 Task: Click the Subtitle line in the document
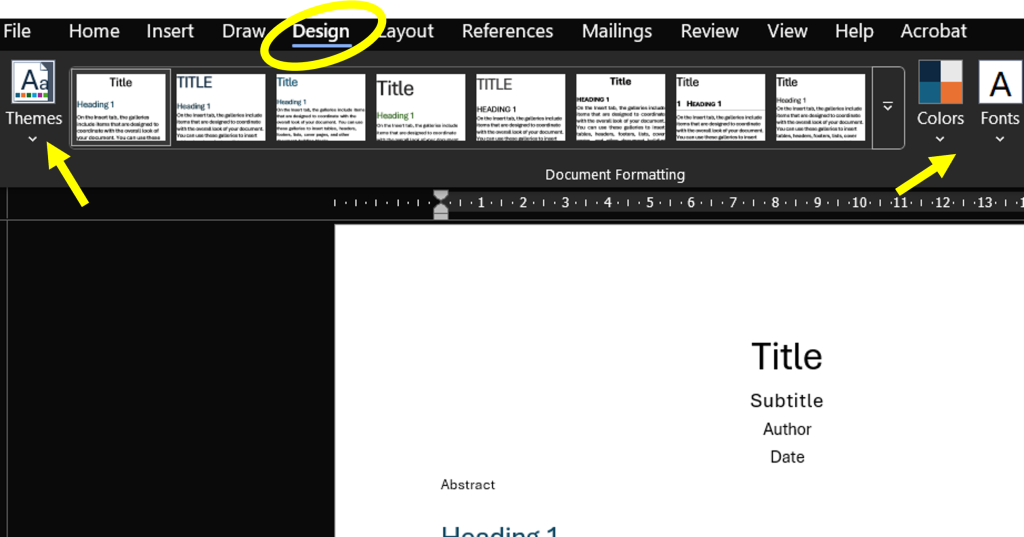coord(786,401)
